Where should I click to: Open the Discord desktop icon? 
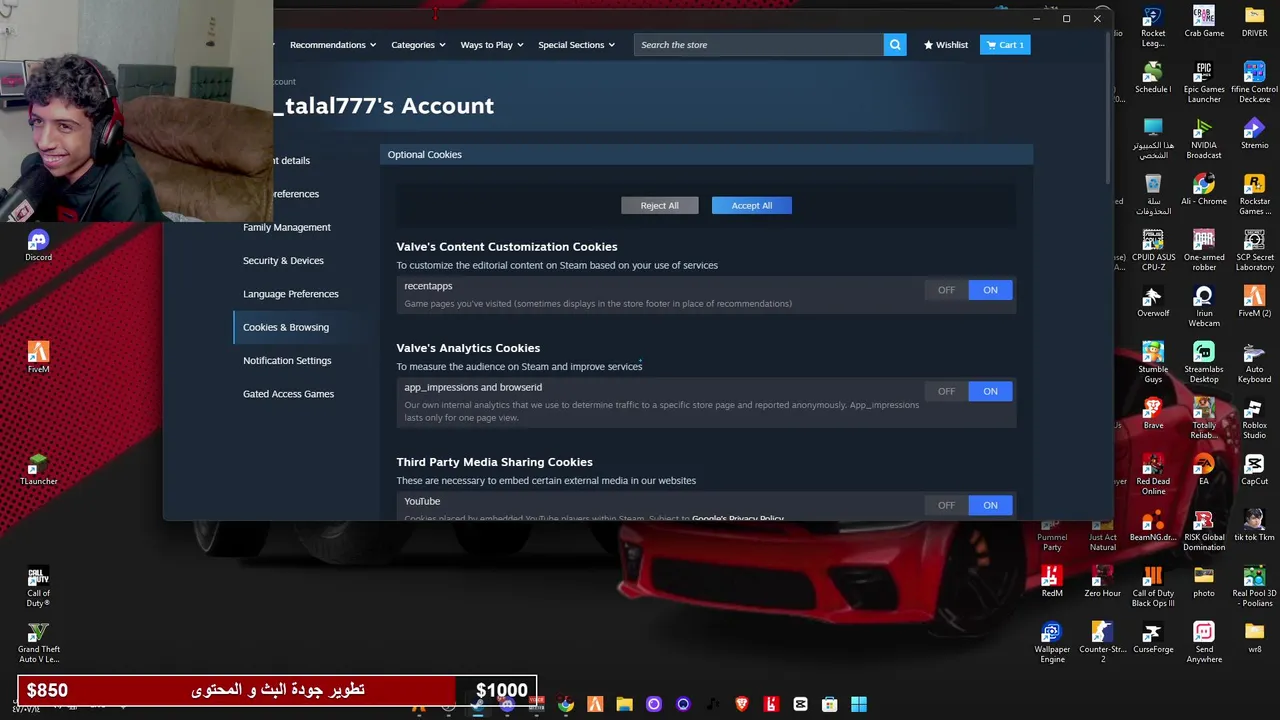[38, 246]
